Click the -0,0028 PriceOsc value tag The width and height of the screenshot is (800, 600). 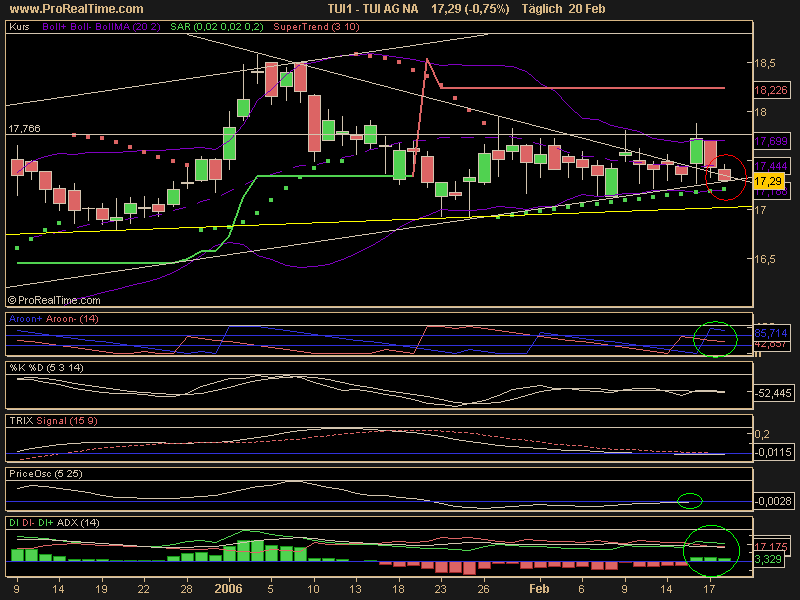point(773,501)
